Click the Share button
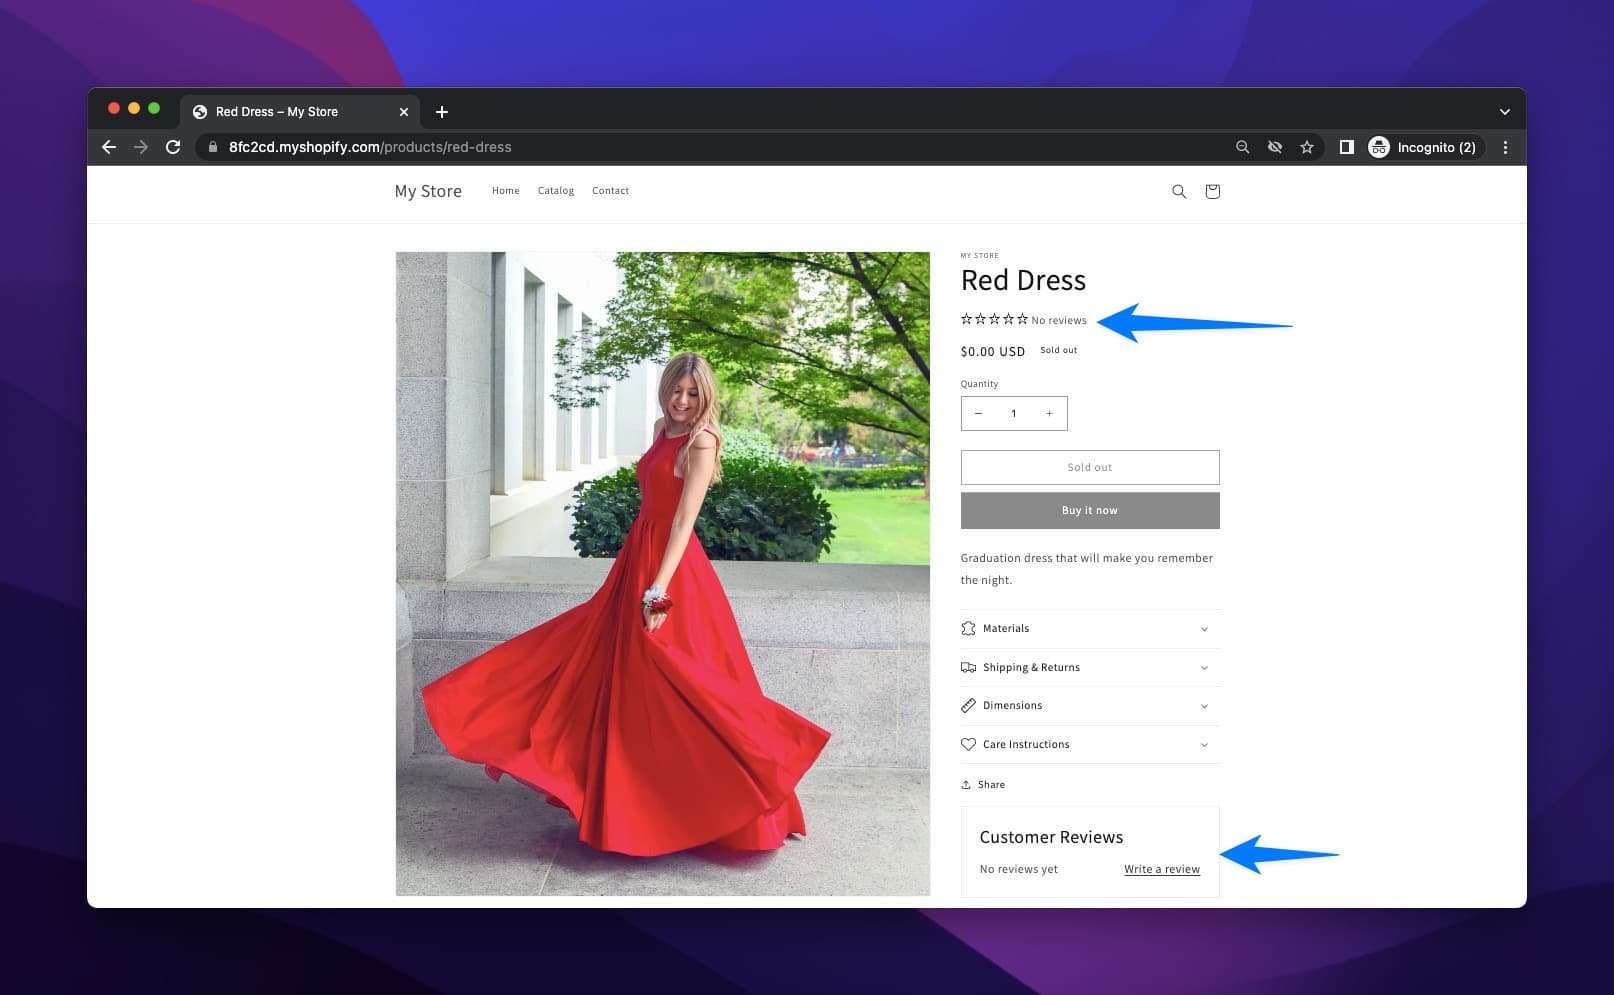The height and width of the screenshot is (995, 1614). [983, 785]
